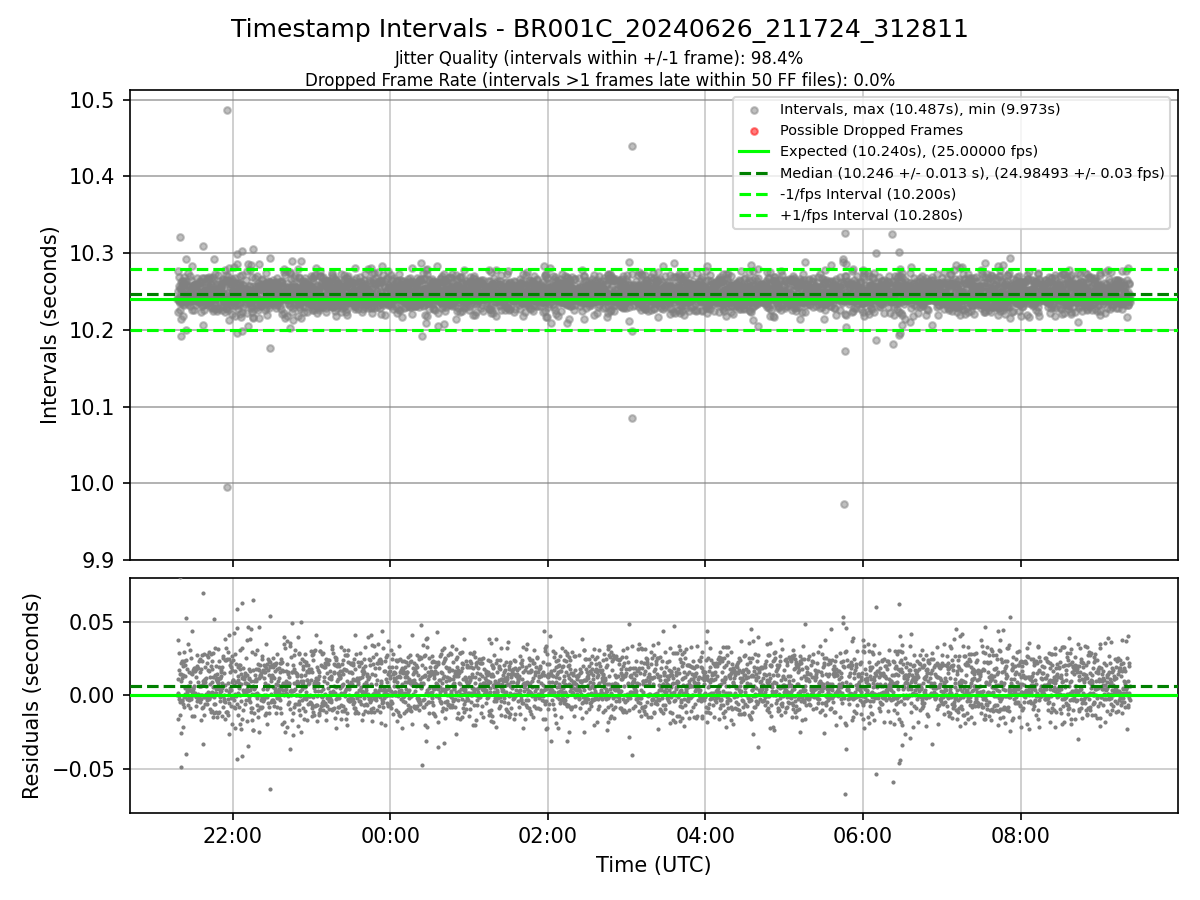1200x900 pixels.
Task: Click the 'Dropped Frame Rate' subtitle line
Action: tap(599, 79)
